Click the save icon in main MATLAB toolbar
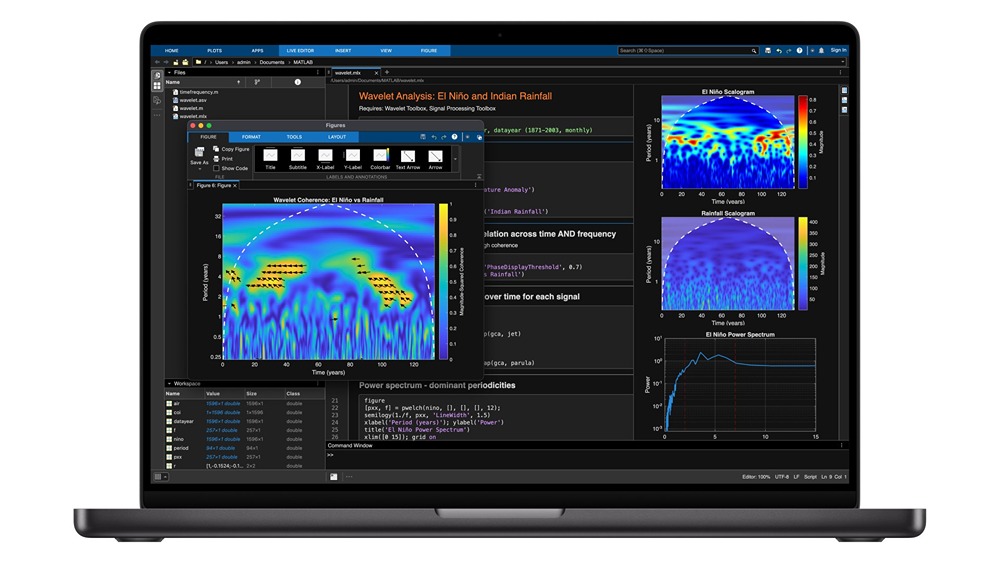This screenshot has height=563, width=1000. 768,50
